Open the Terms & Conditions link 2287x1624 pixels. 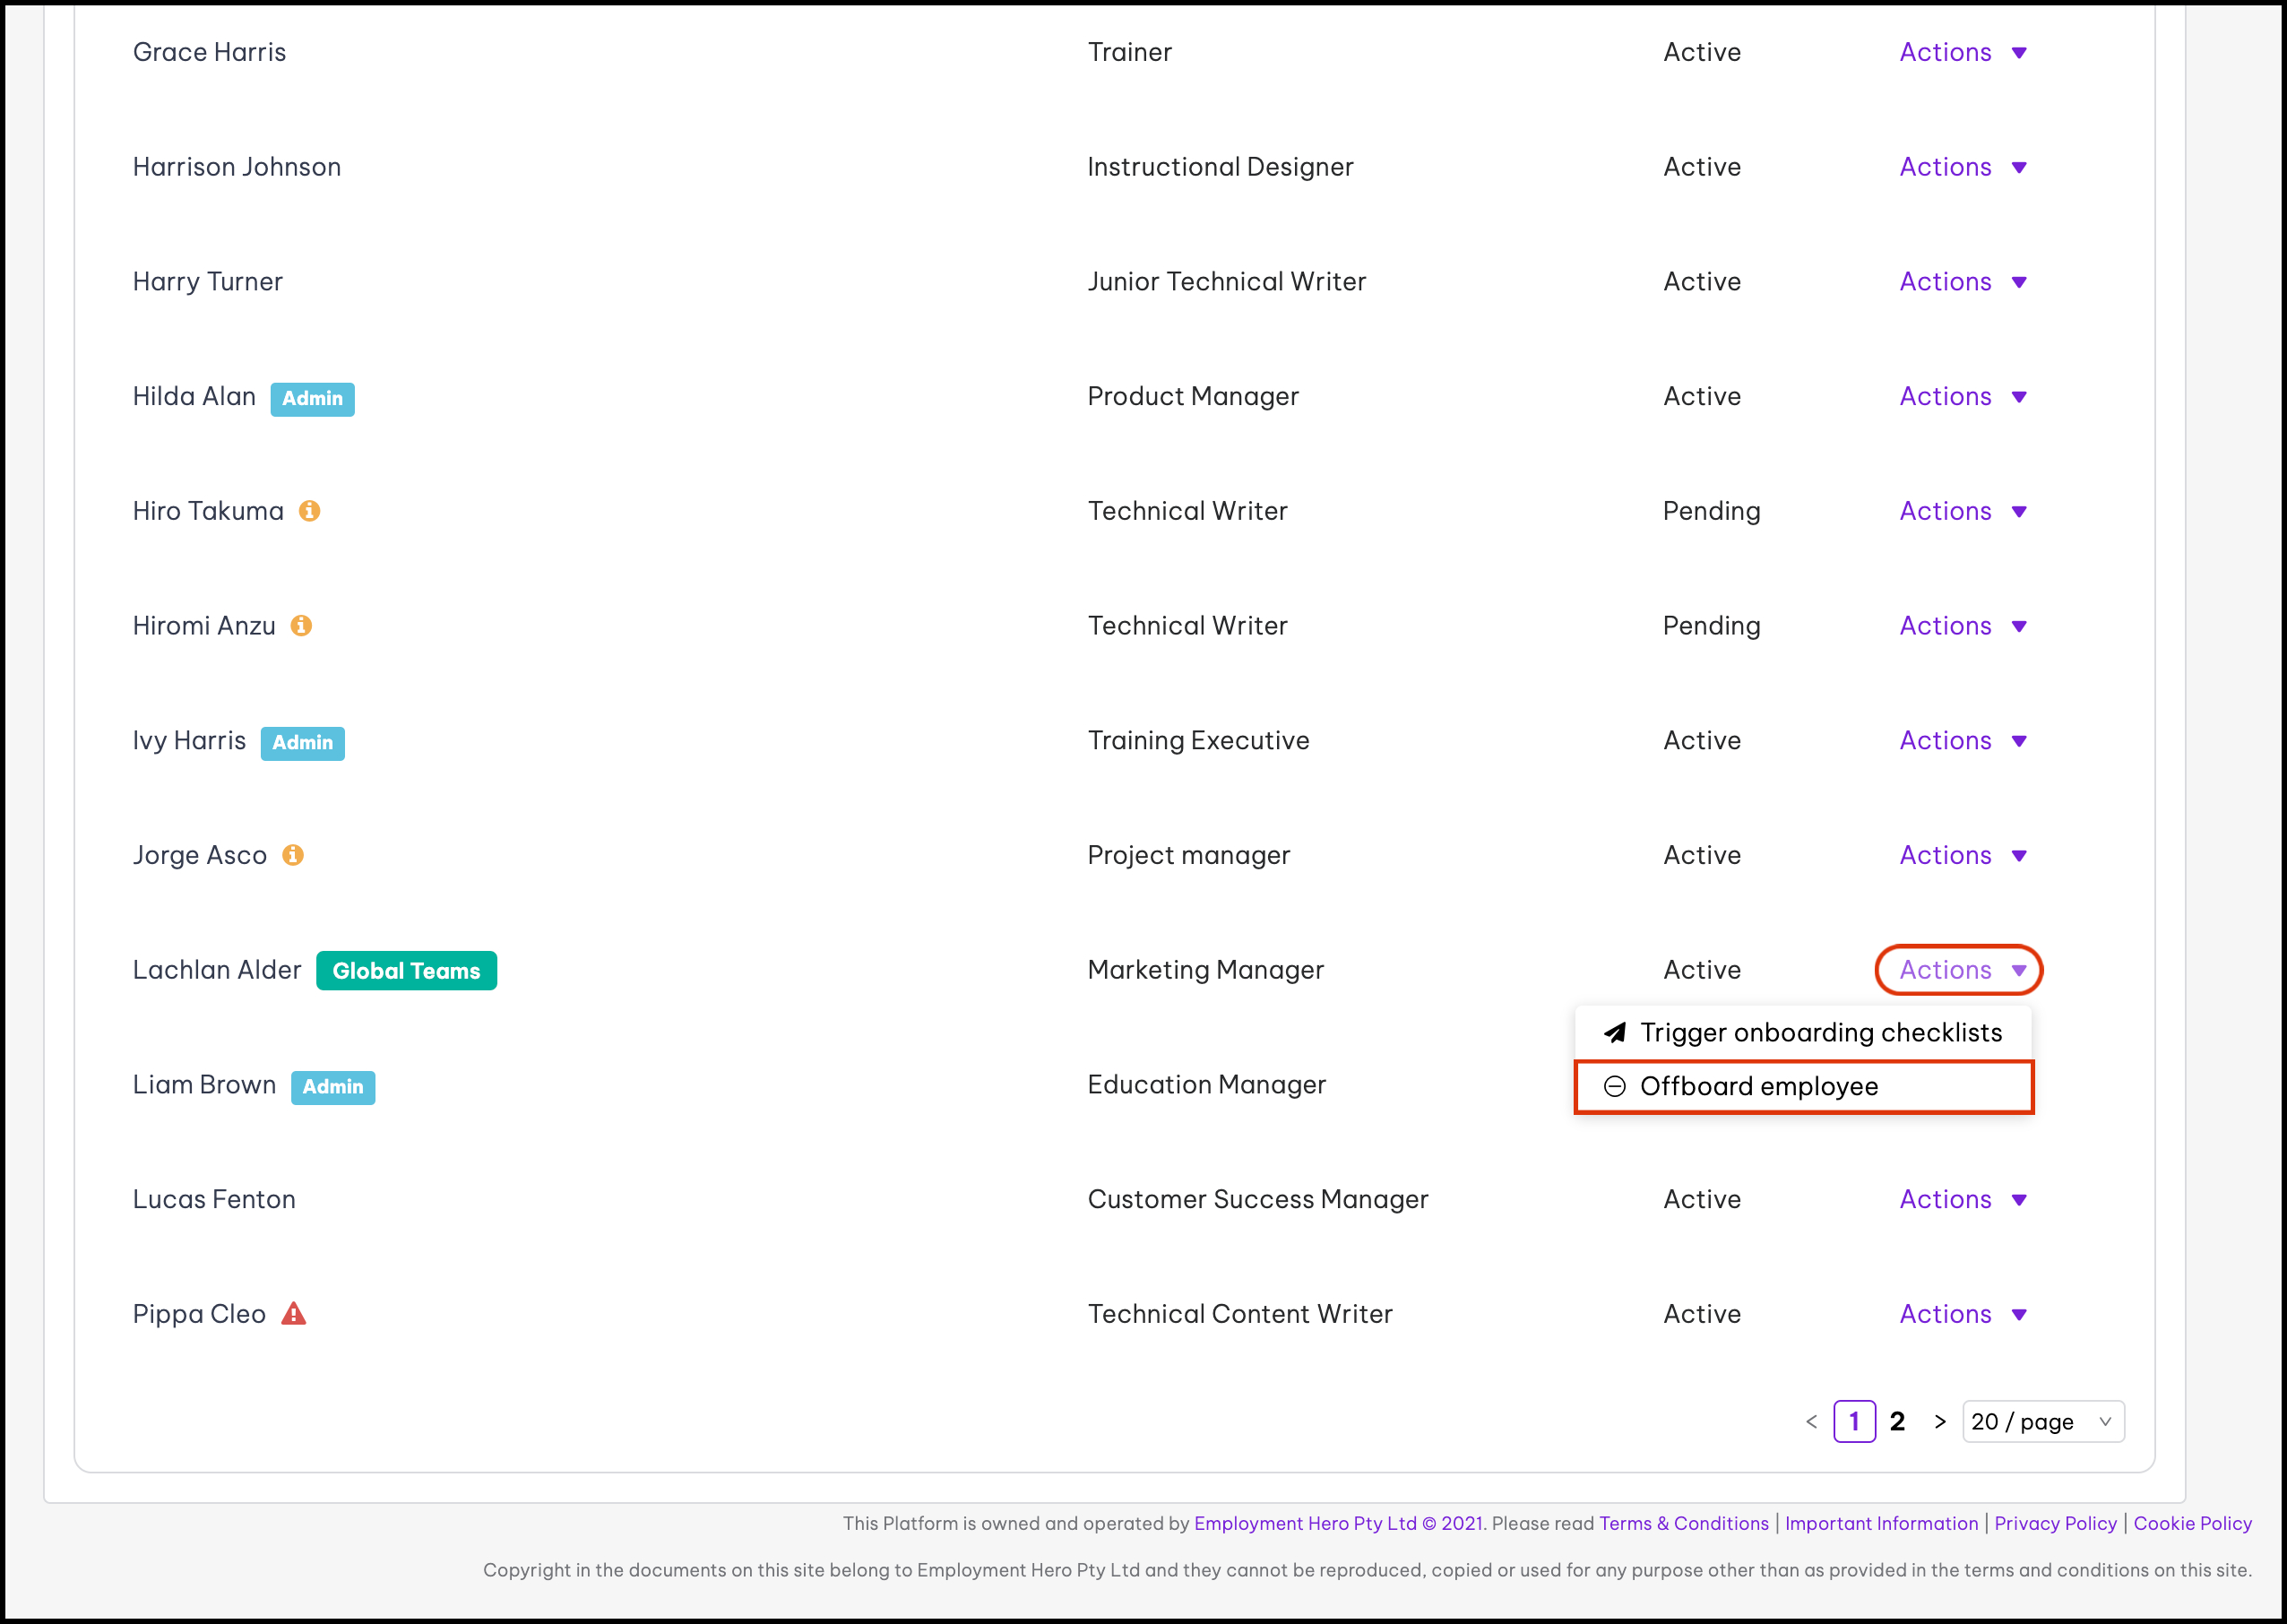[x=1683, y=1523]
